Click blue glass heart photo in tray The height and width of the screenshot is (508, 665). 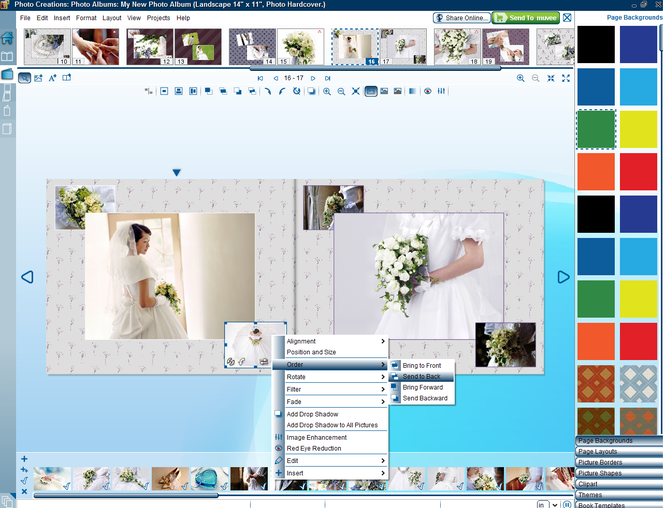pyautogui.click(x=209, y=479)
